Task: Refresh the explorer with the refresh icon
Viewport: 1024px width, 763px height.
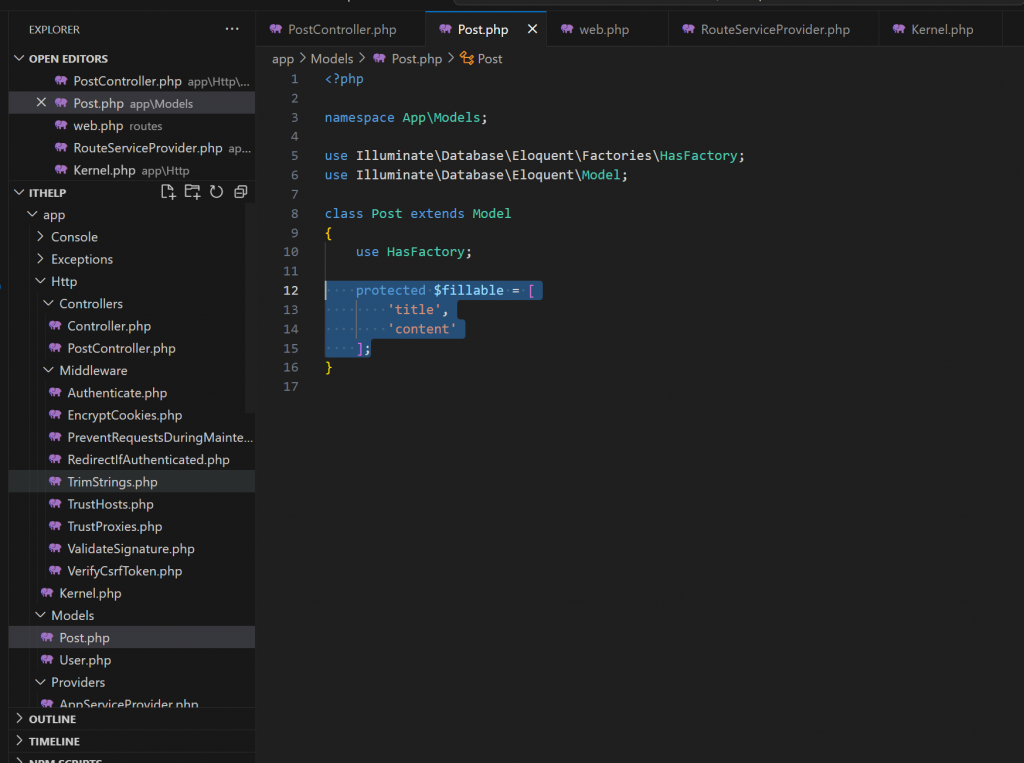Action: point(216,192)
